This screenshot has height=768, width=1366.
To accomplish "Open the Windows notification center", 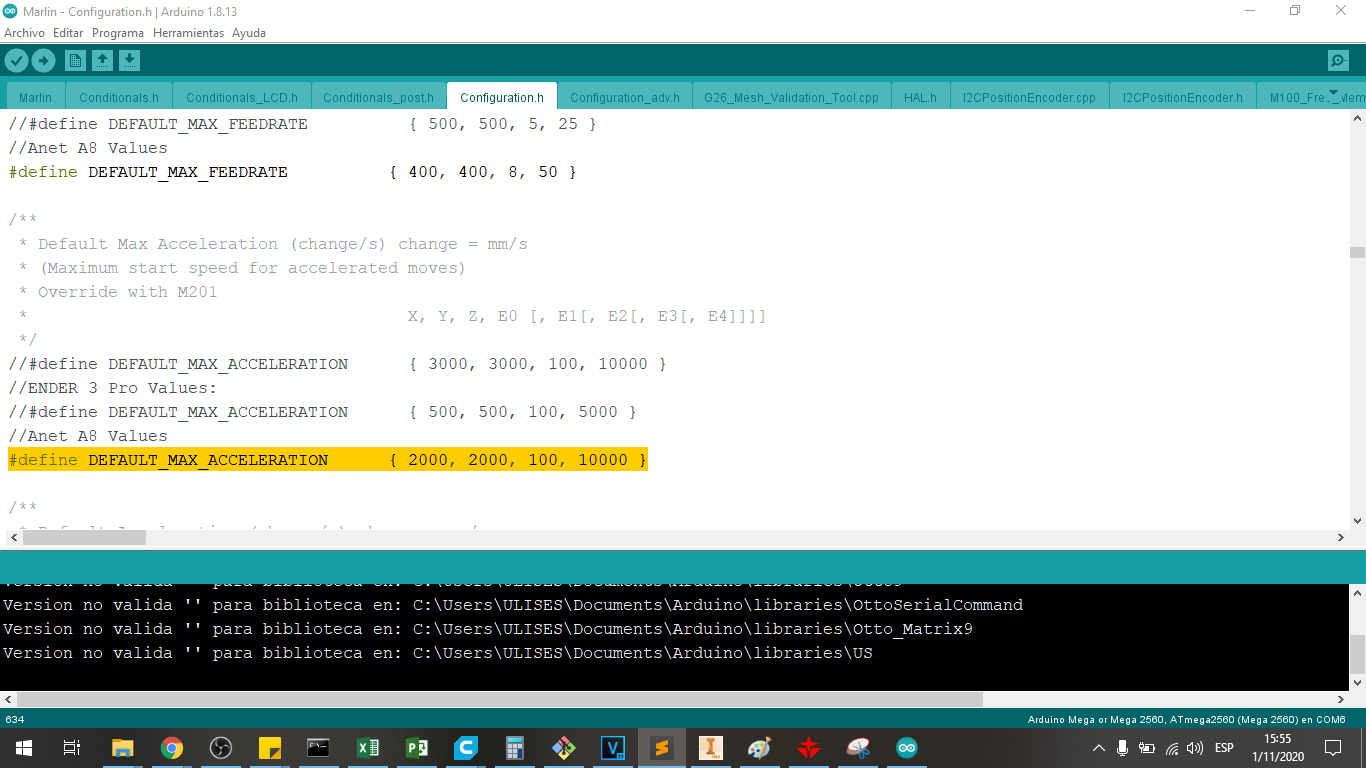I will [x=1333, y=748].
